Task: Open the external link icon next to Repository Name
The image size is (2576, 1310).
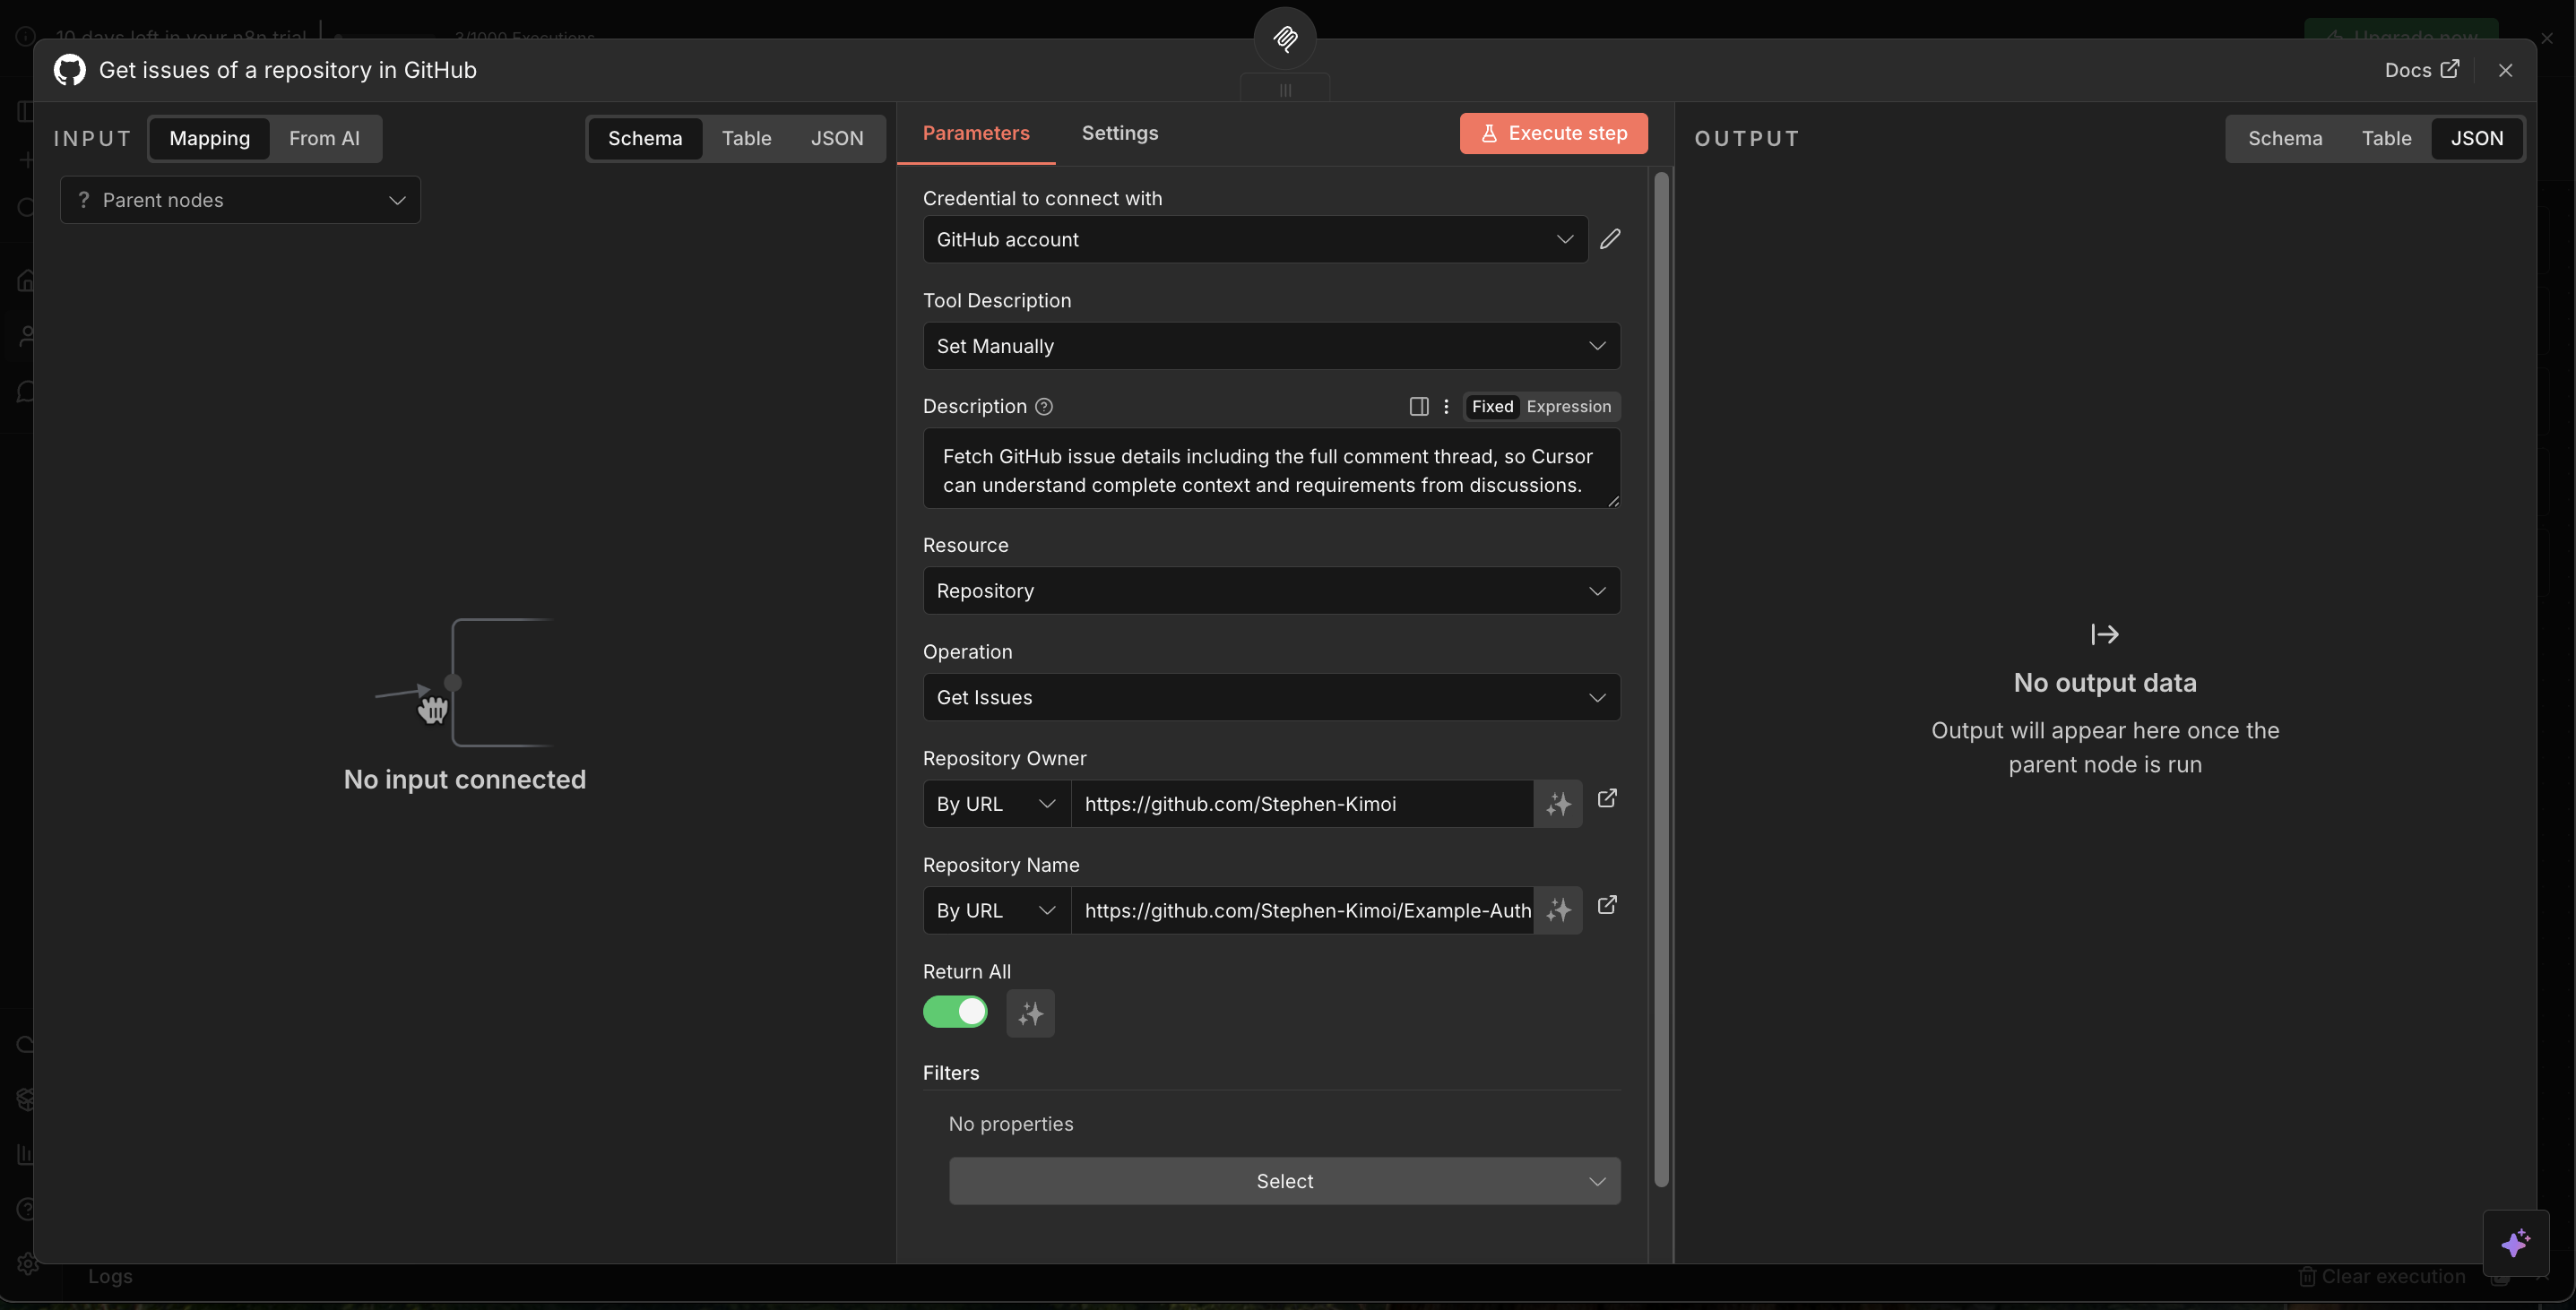Action: tap(1607, 904)
